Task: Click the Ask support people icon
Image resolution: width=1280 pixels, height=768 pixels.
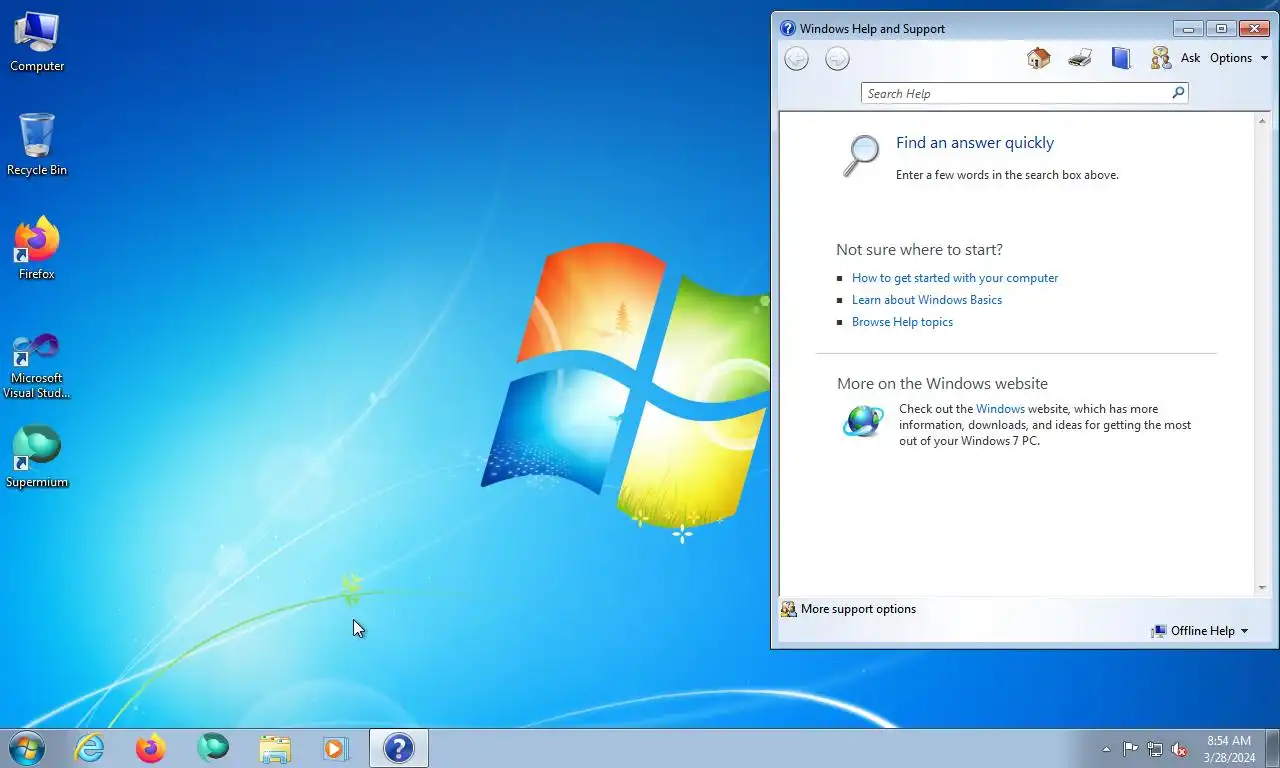Action: [x=1161, y=58]
